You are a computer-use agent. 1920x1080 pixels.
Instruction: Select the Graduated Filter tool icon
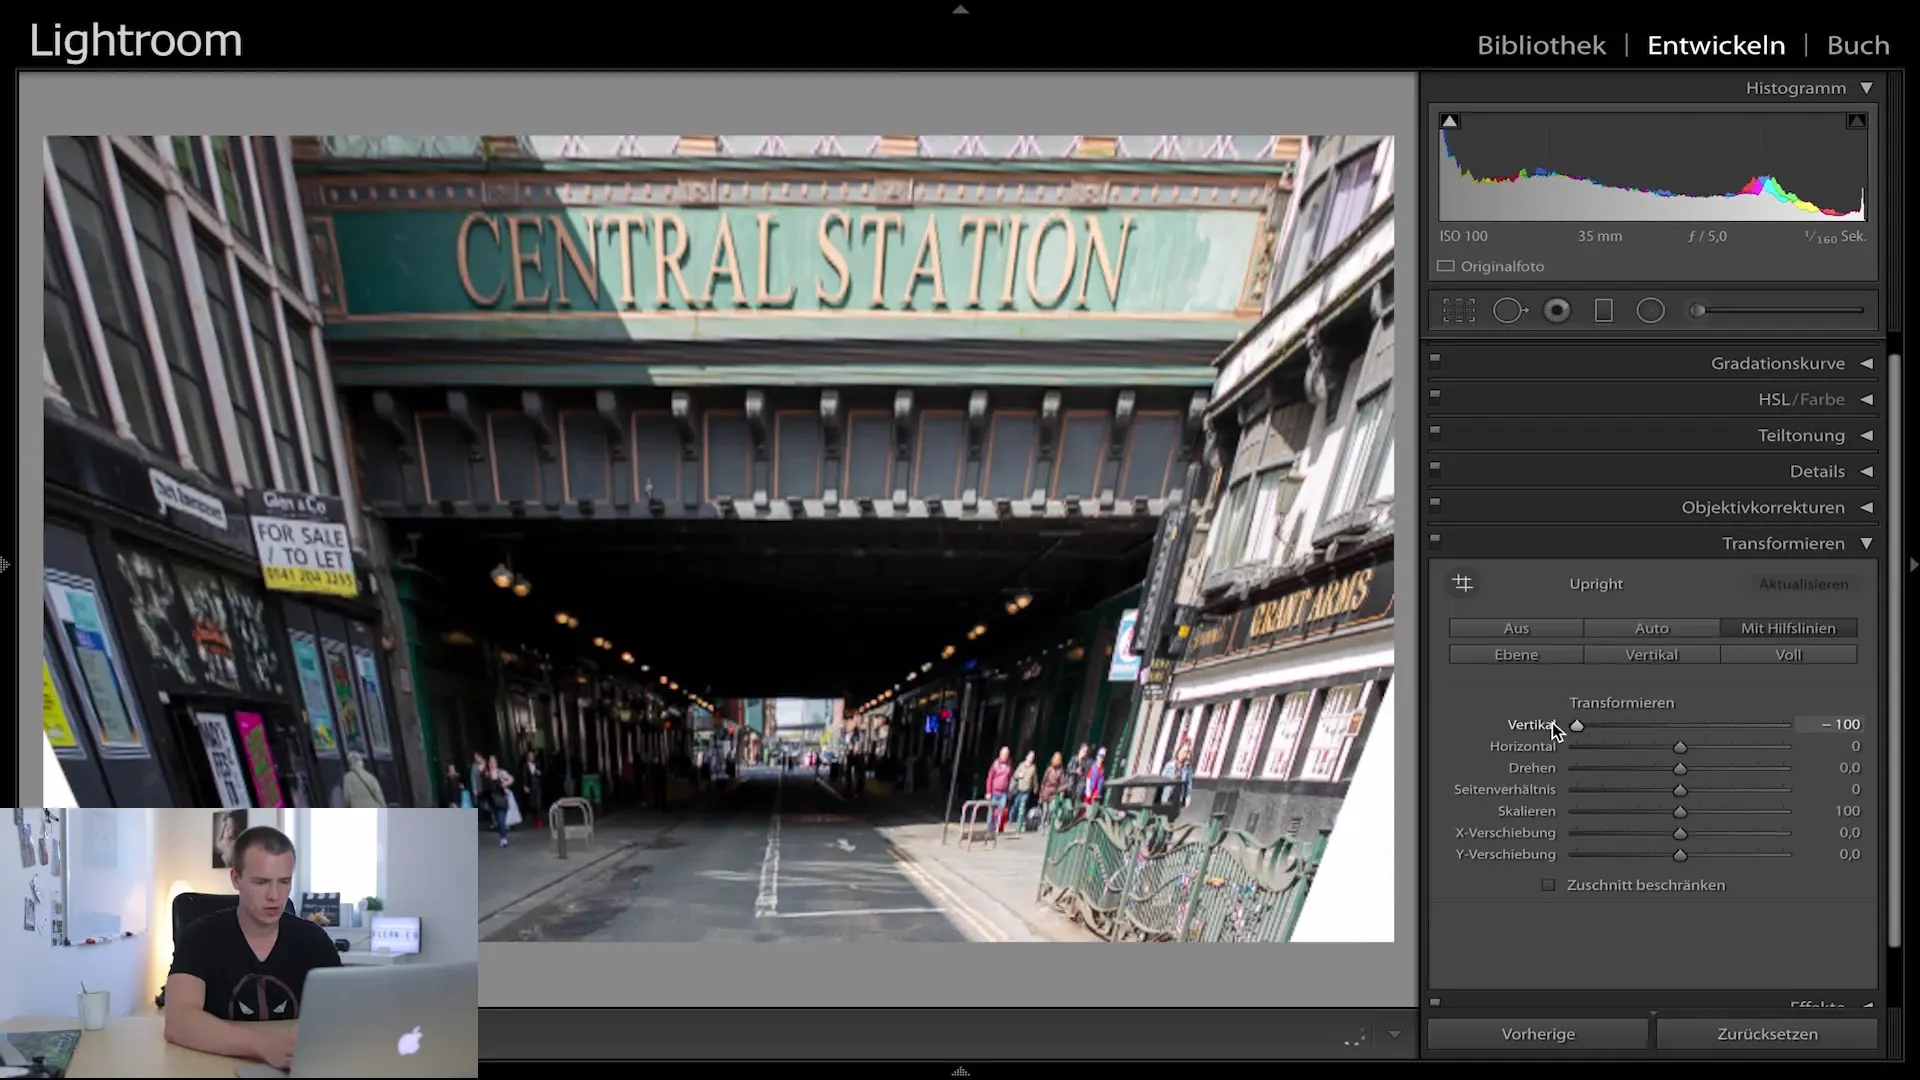click(x=1604, y=311)
